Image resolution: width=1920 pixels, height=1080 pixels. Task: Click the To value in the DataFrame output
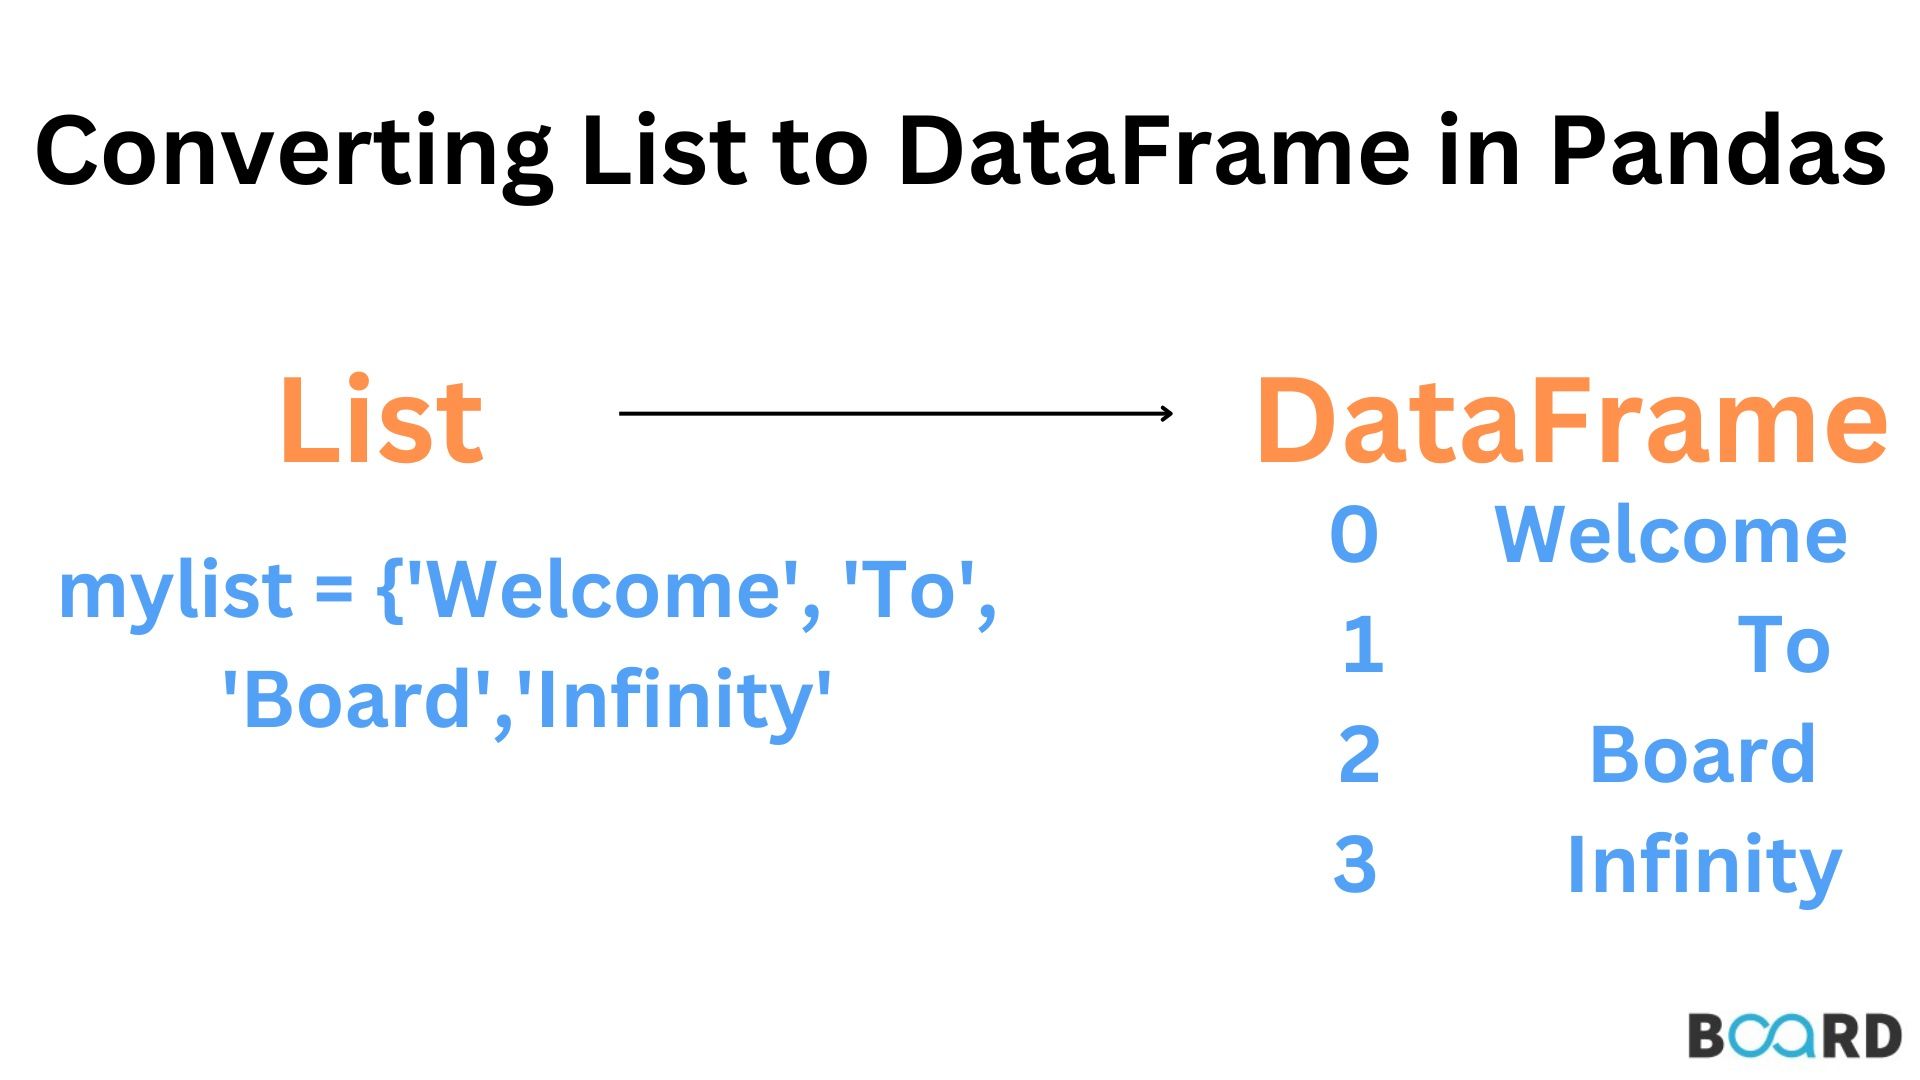pos(1784,645)
